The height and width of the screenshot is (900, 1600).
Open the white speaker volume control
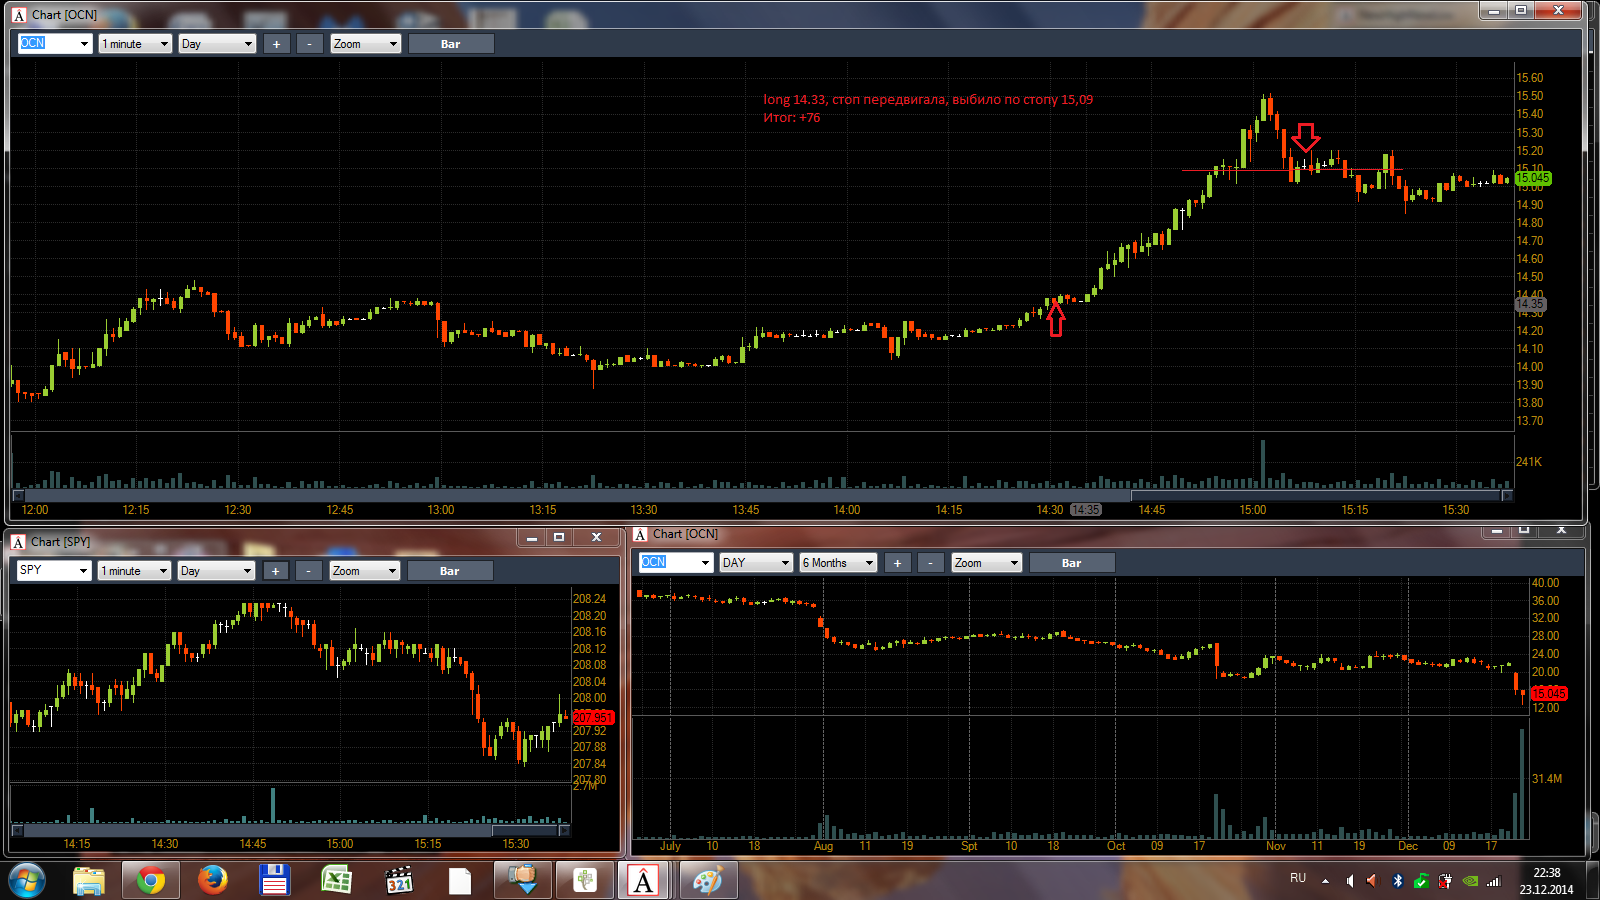click(x=1349, y=881)
